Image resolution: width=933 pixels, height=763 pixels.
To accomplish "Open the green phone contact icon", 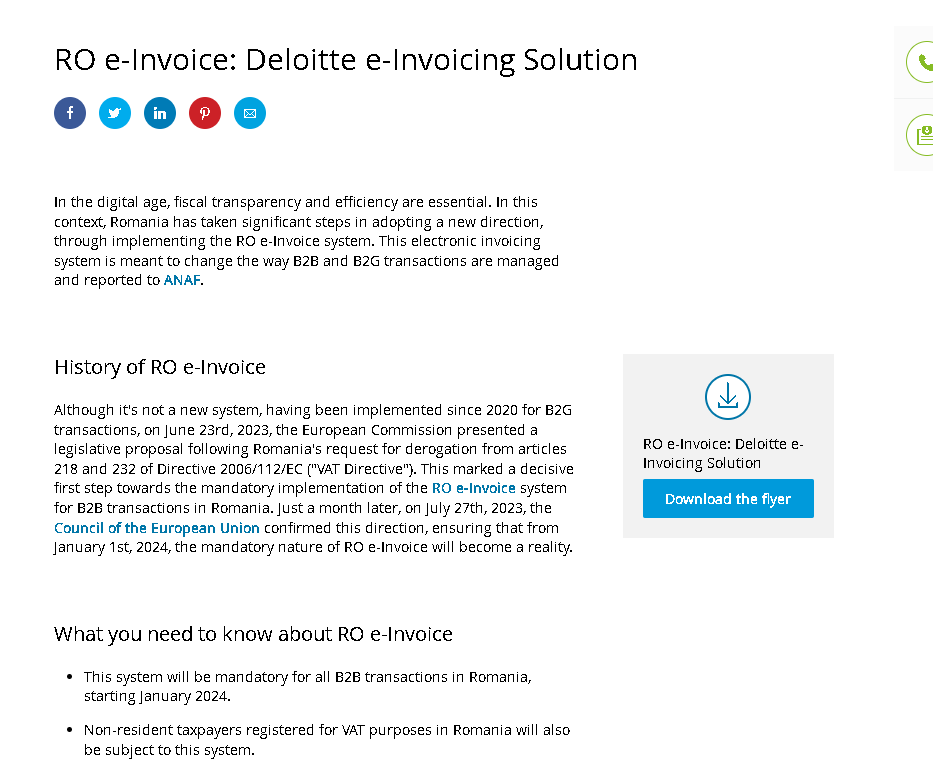I will coord(921,62).
